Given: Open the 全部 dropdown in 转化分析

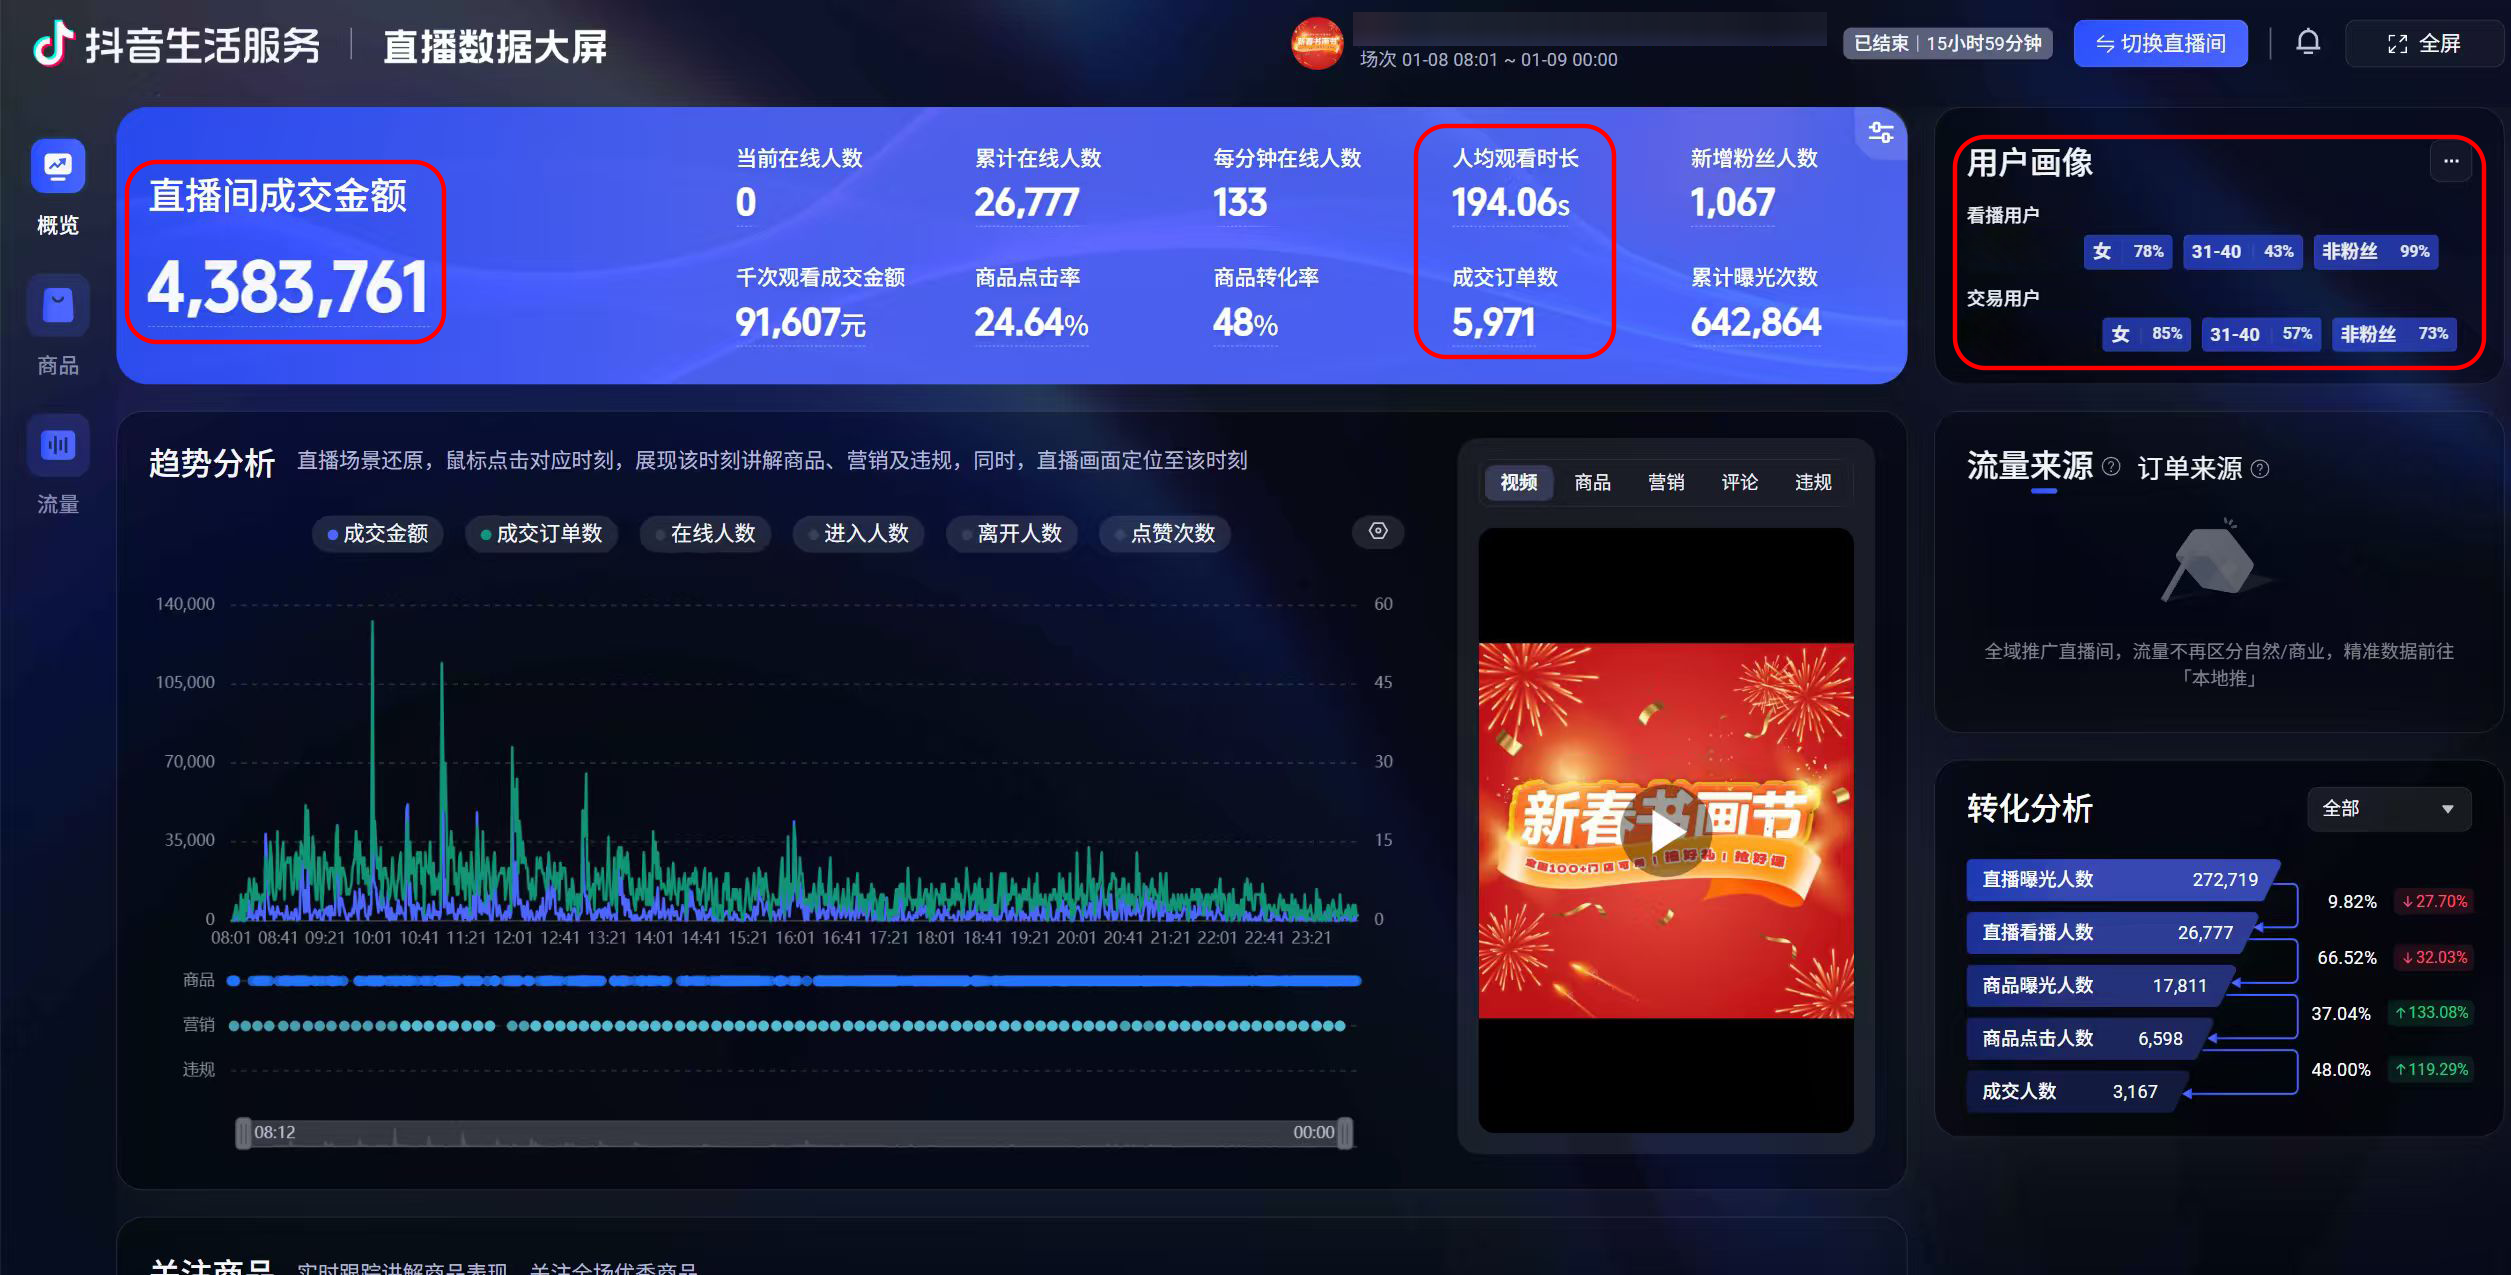Looking at the screenshot, I should (2389, 809).
